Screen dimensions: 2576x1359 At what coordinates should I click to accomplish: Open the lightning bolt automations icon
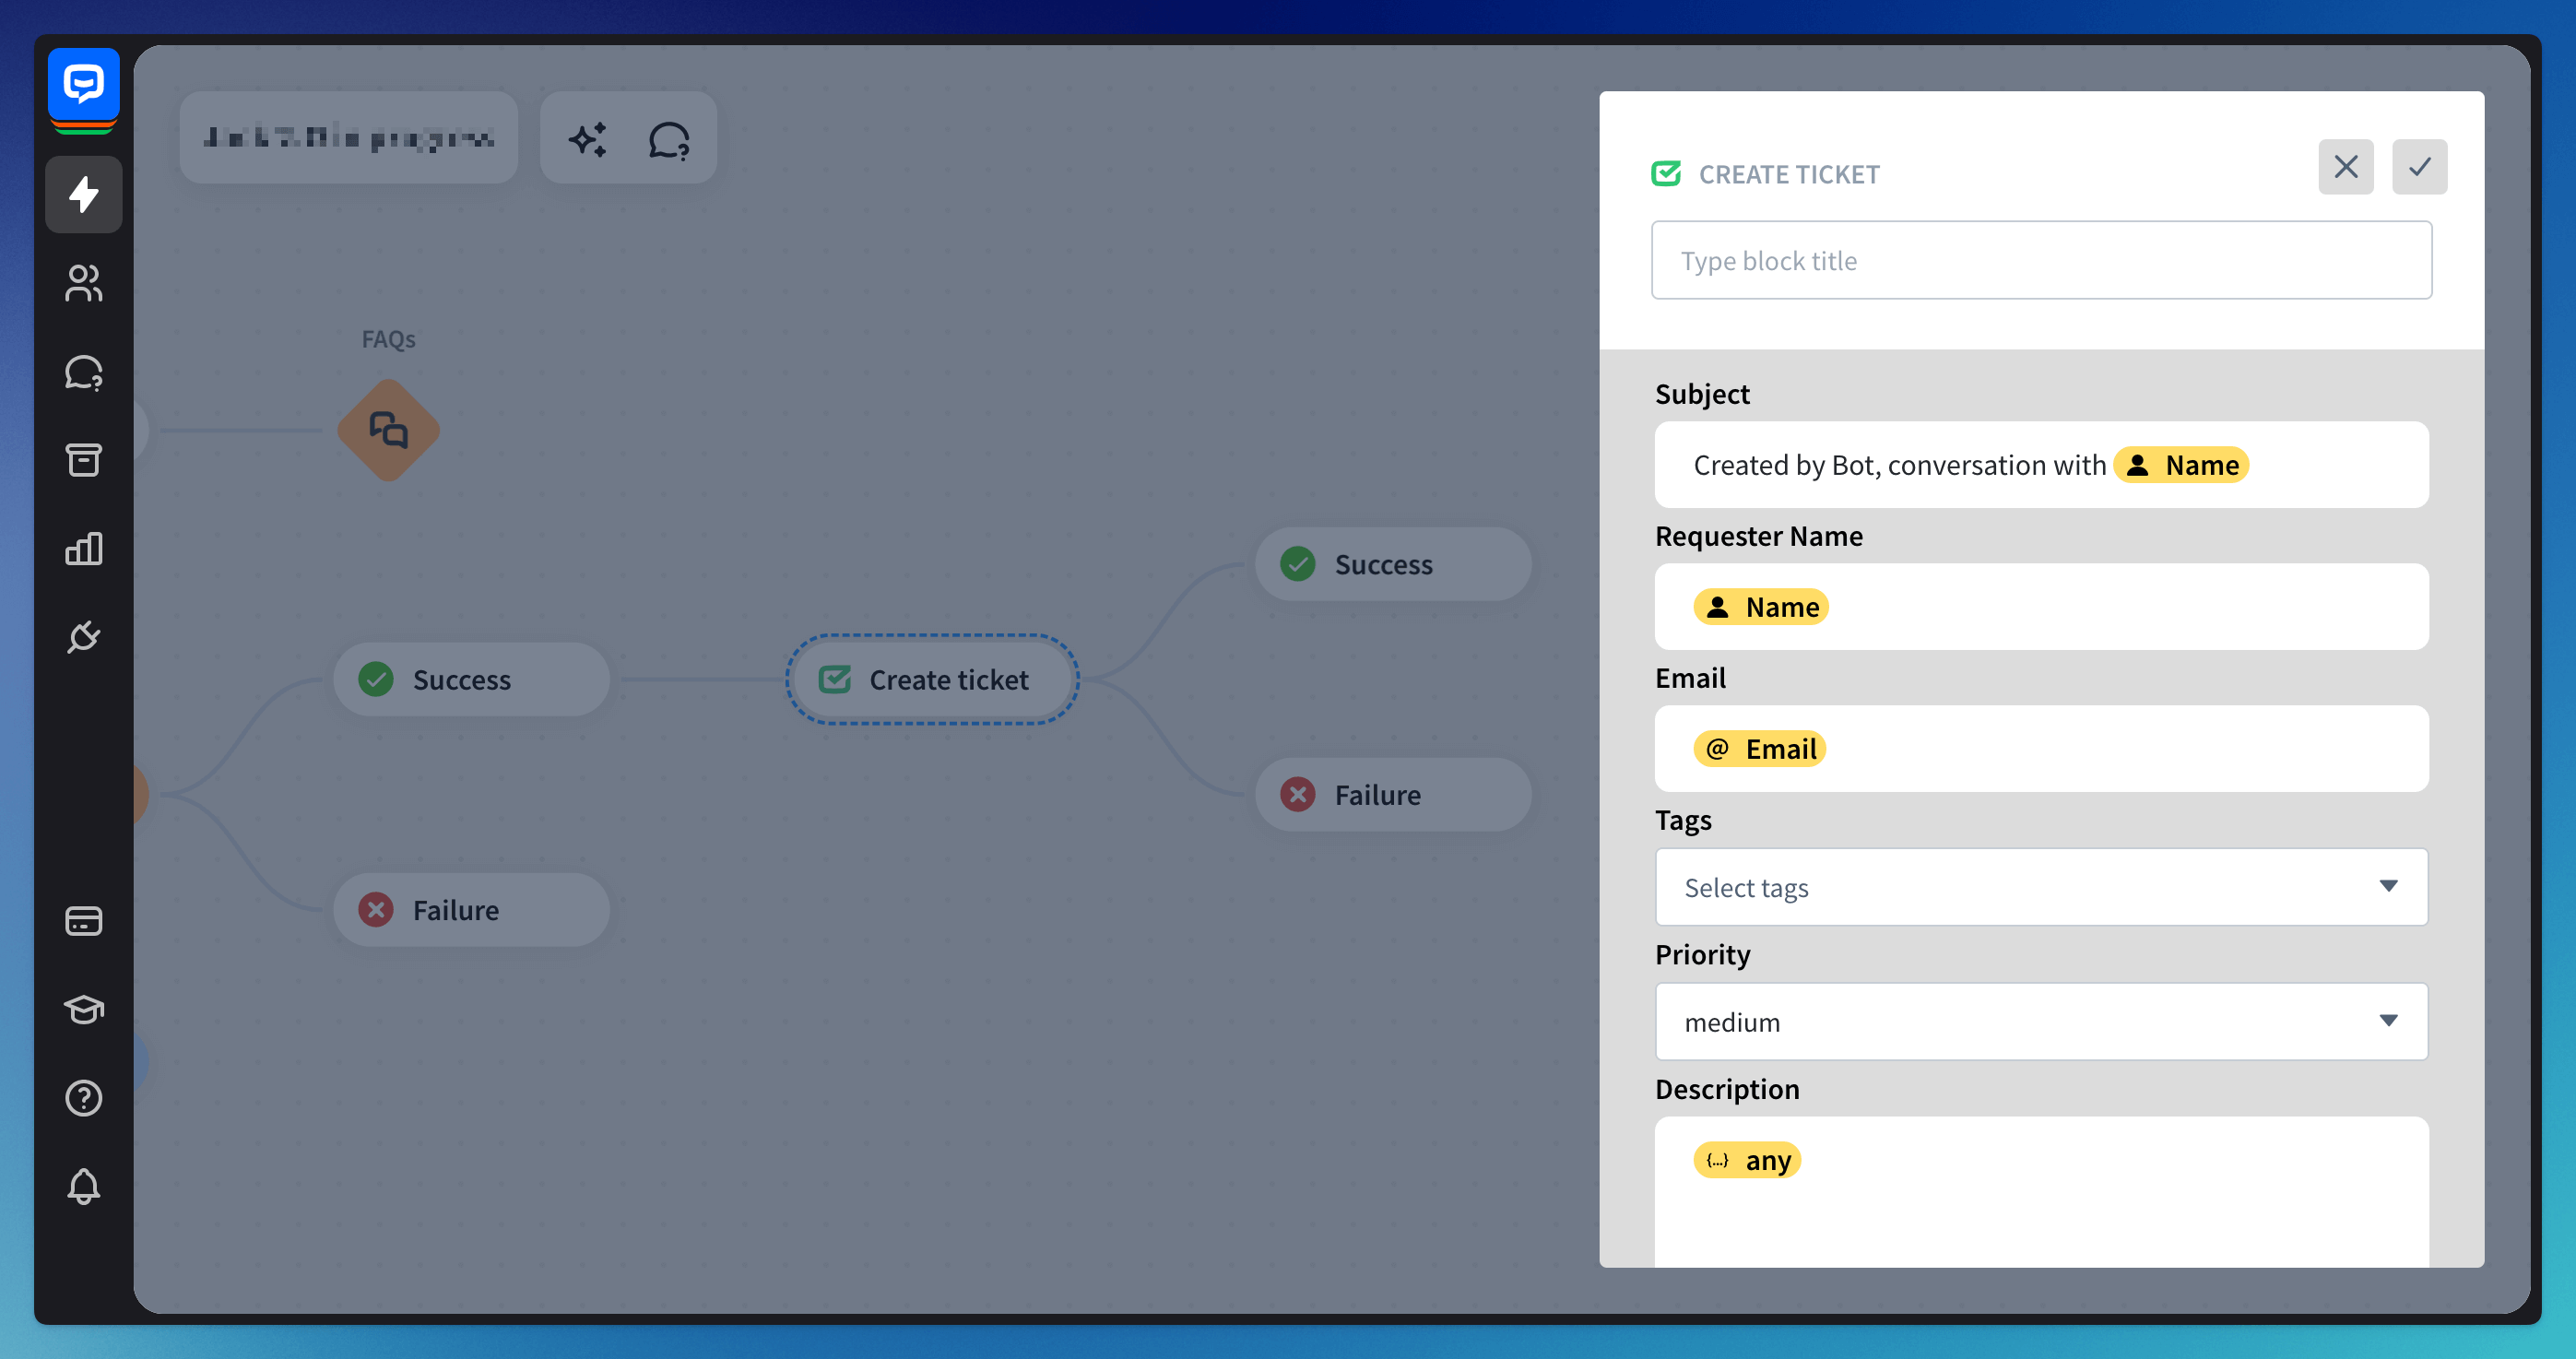pos(84,194)
